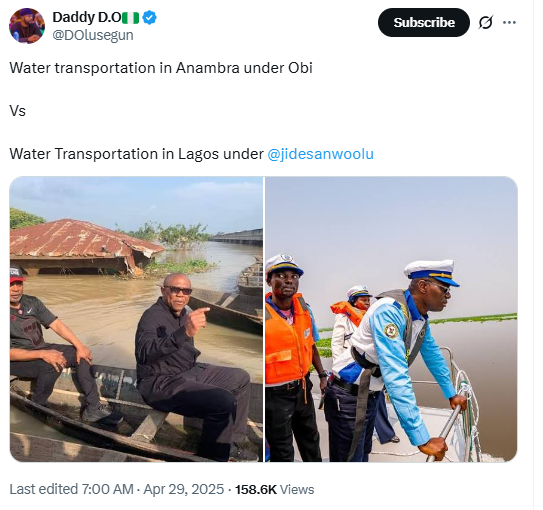View the flooded canoe photo on the left
The image size is (543, 510).
click(x=136, y=319)
